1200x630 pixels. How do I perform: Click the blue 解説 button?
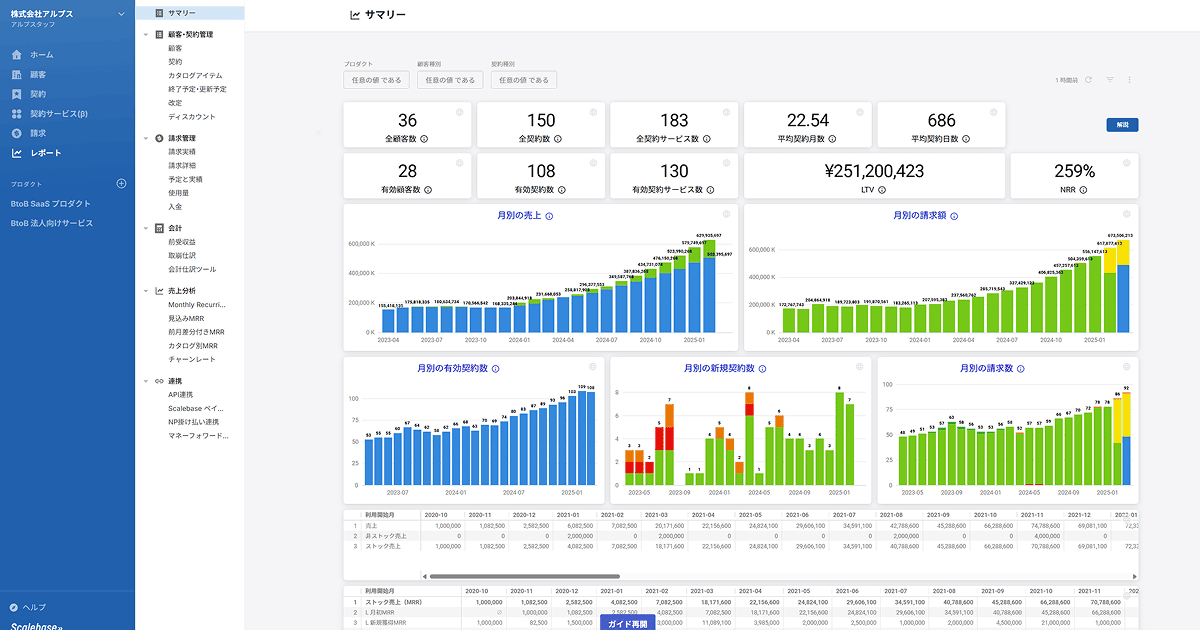[1122, 125]
